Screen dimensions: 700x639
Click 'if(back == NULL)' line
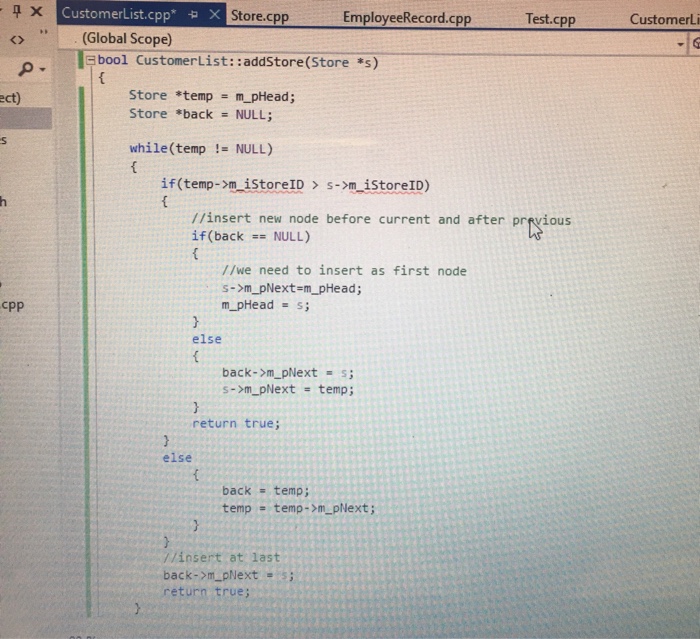click(x=251, y=236)
